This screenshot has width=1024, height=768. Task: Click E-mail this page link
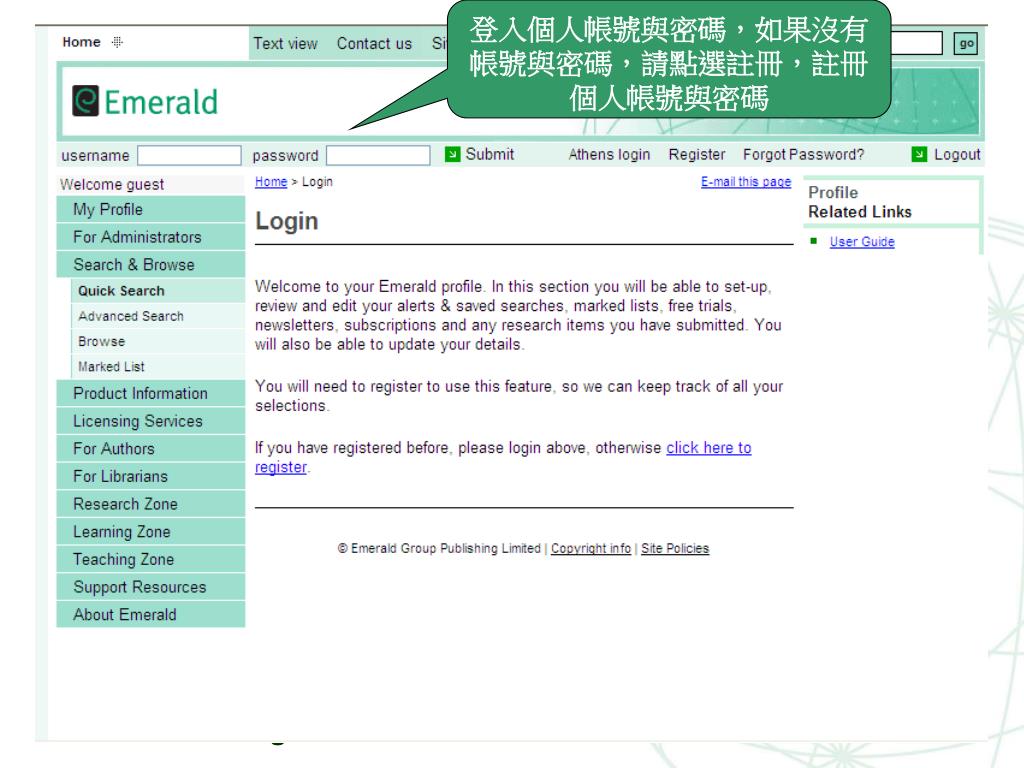[x=746, y=182]
